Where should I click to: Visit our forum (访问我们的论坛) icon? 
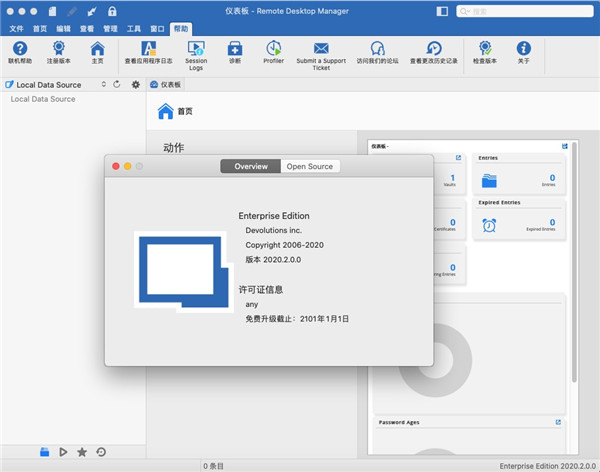coord(377,52)
